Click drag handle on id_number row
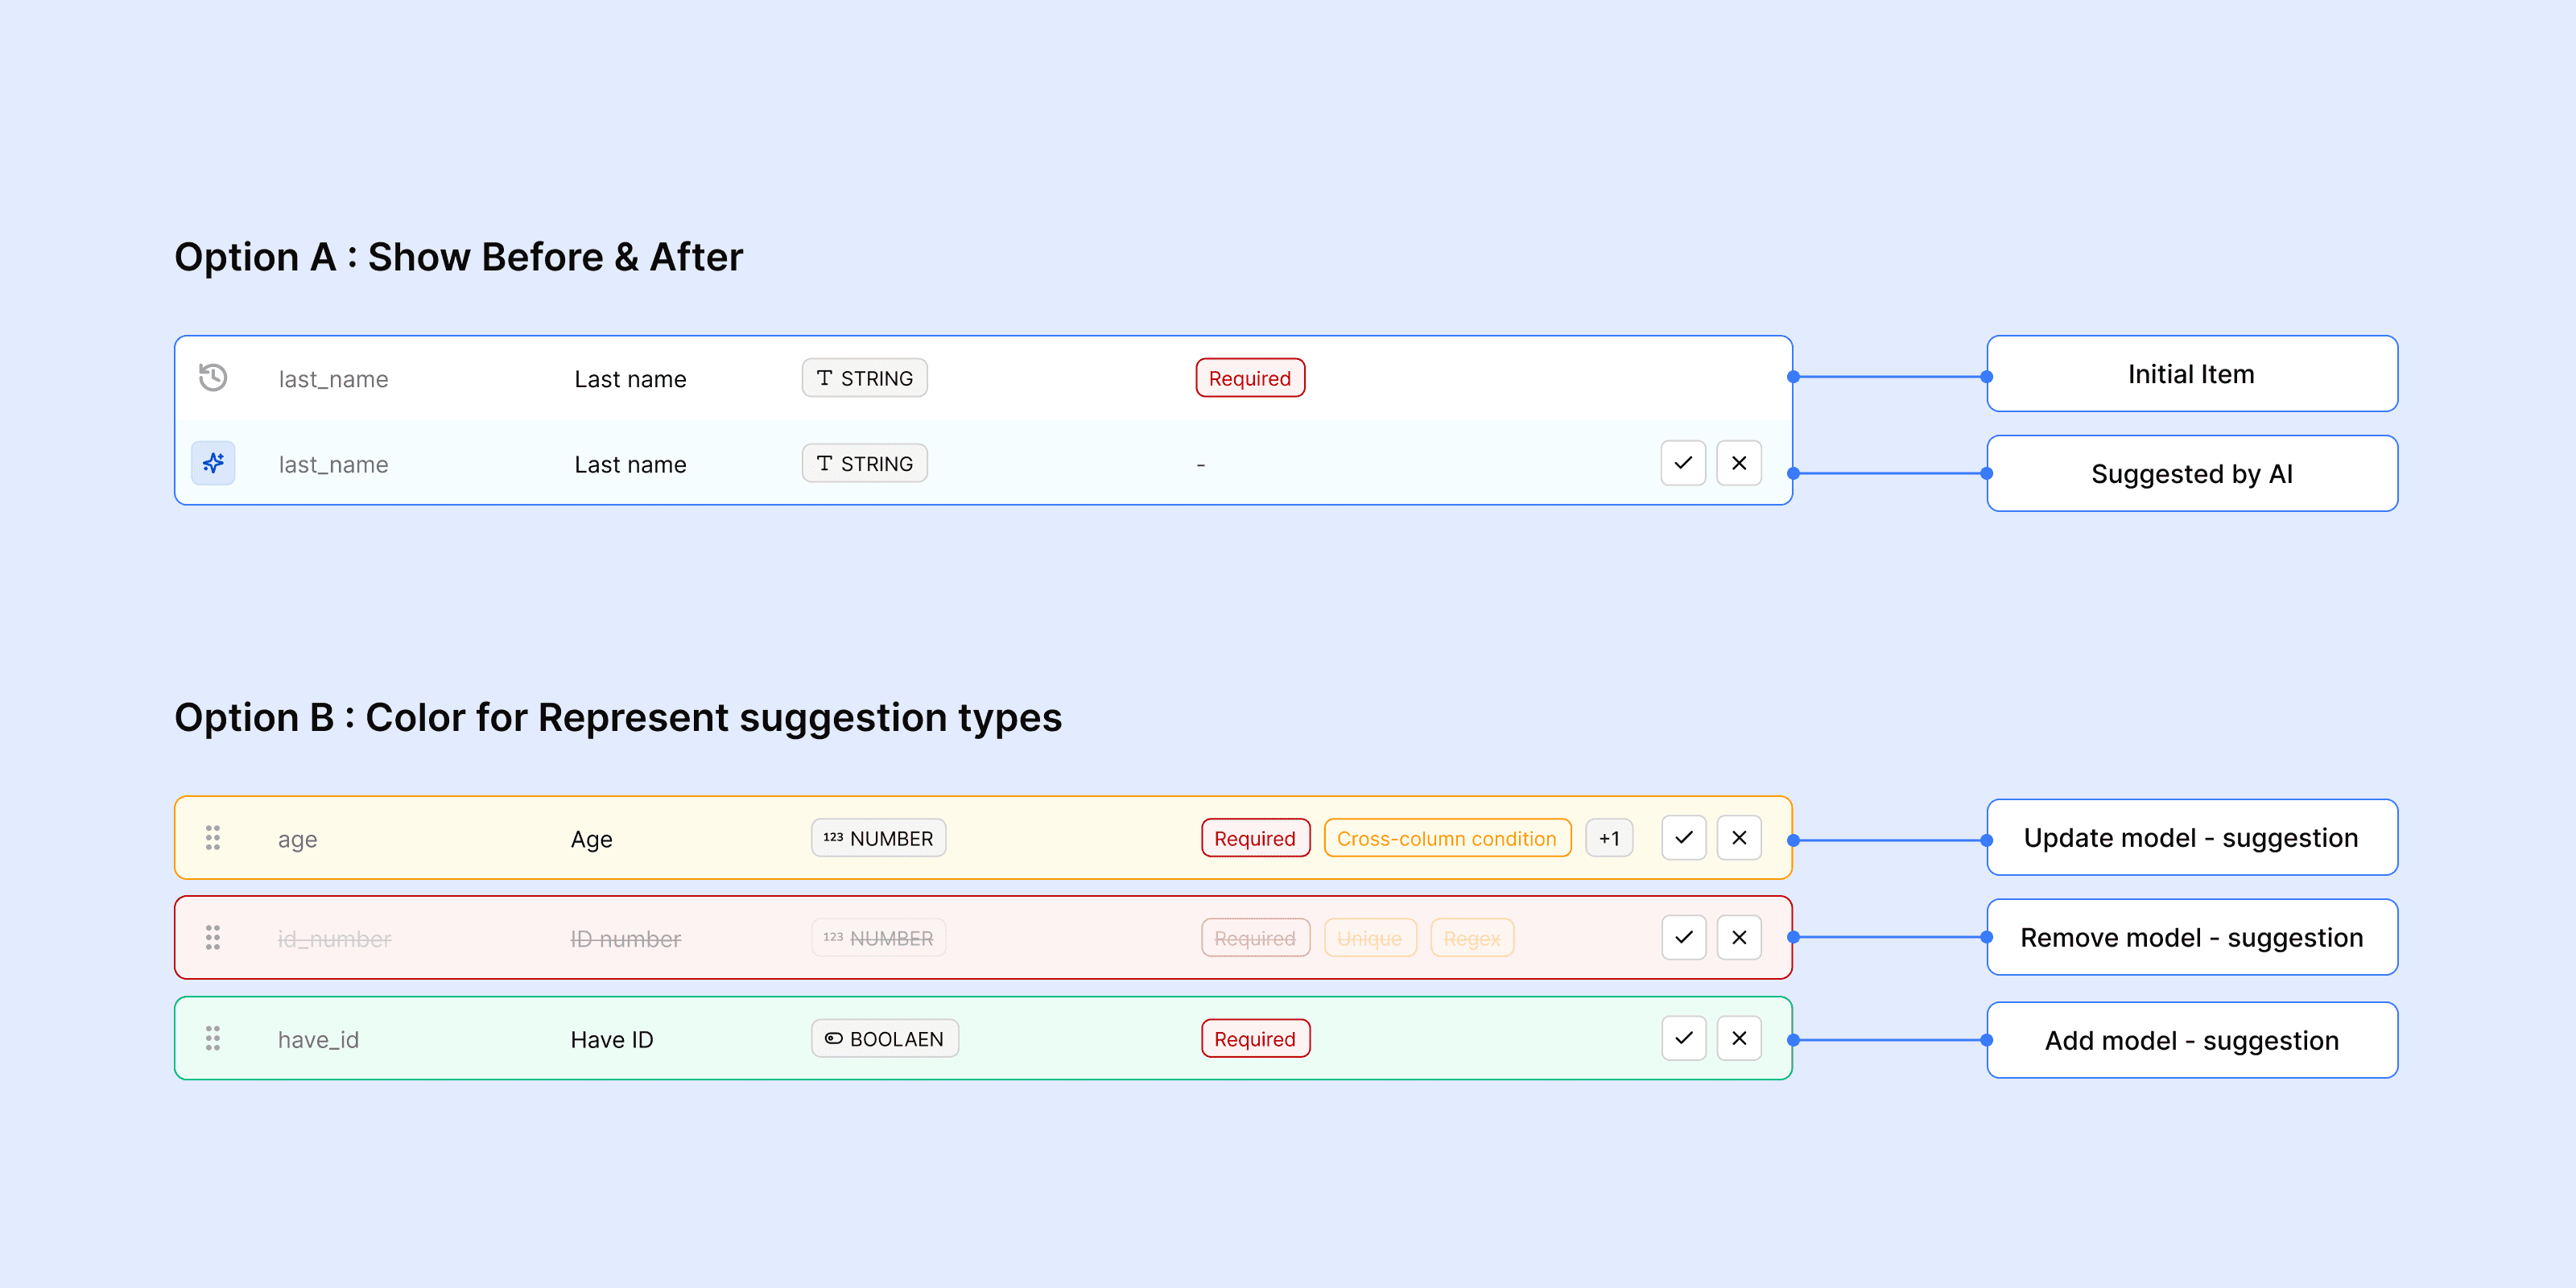 (213, 938)
